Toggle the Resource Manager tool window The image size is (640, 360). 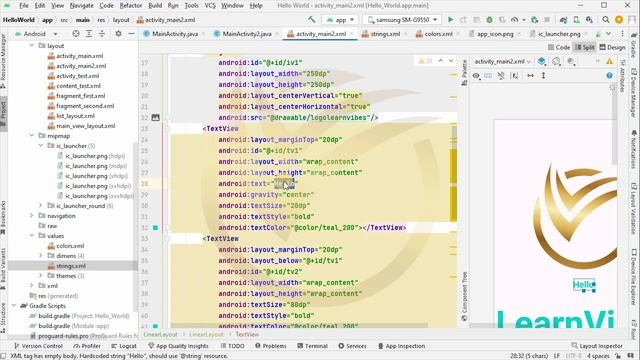pos(3,61)
